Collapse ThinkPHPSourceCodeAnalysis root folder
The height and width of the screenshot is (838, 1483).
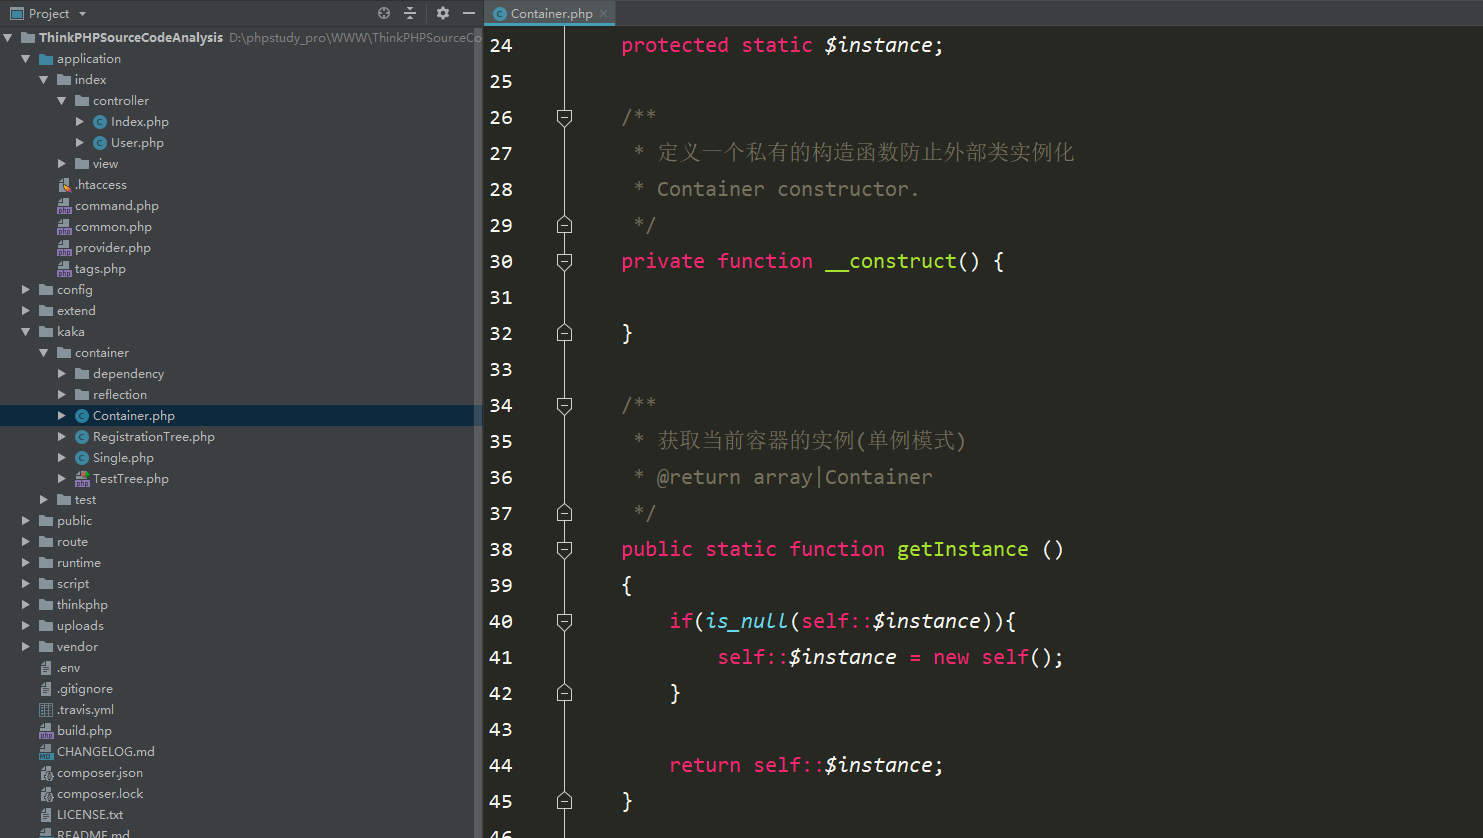click(8, 38)
